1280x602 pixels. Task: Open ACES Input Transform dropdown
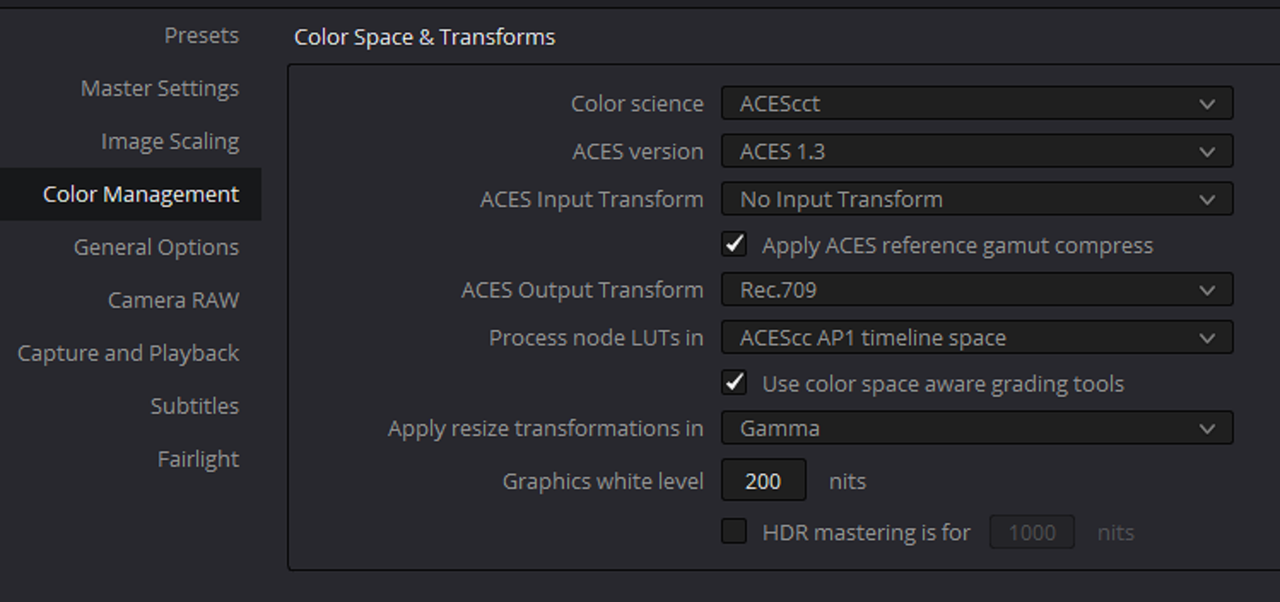pos(977,199)
